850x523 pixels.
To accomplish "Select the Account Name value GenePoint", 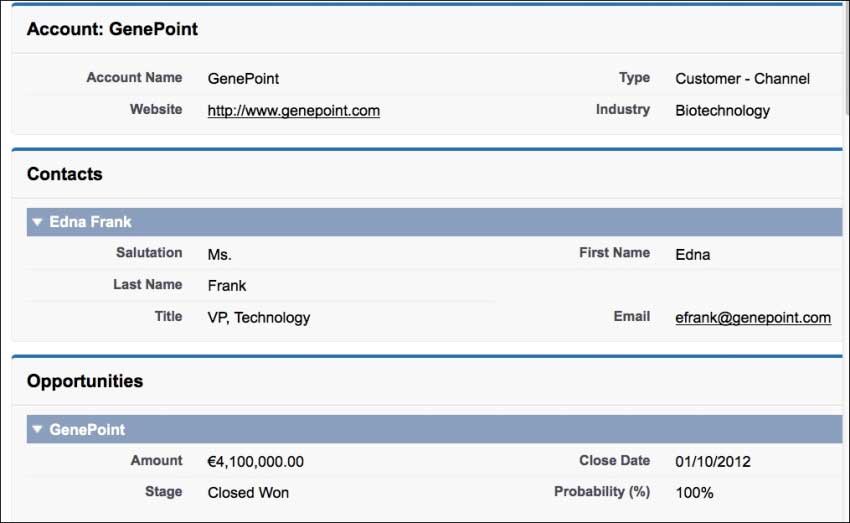I will (x=243, y=79).
